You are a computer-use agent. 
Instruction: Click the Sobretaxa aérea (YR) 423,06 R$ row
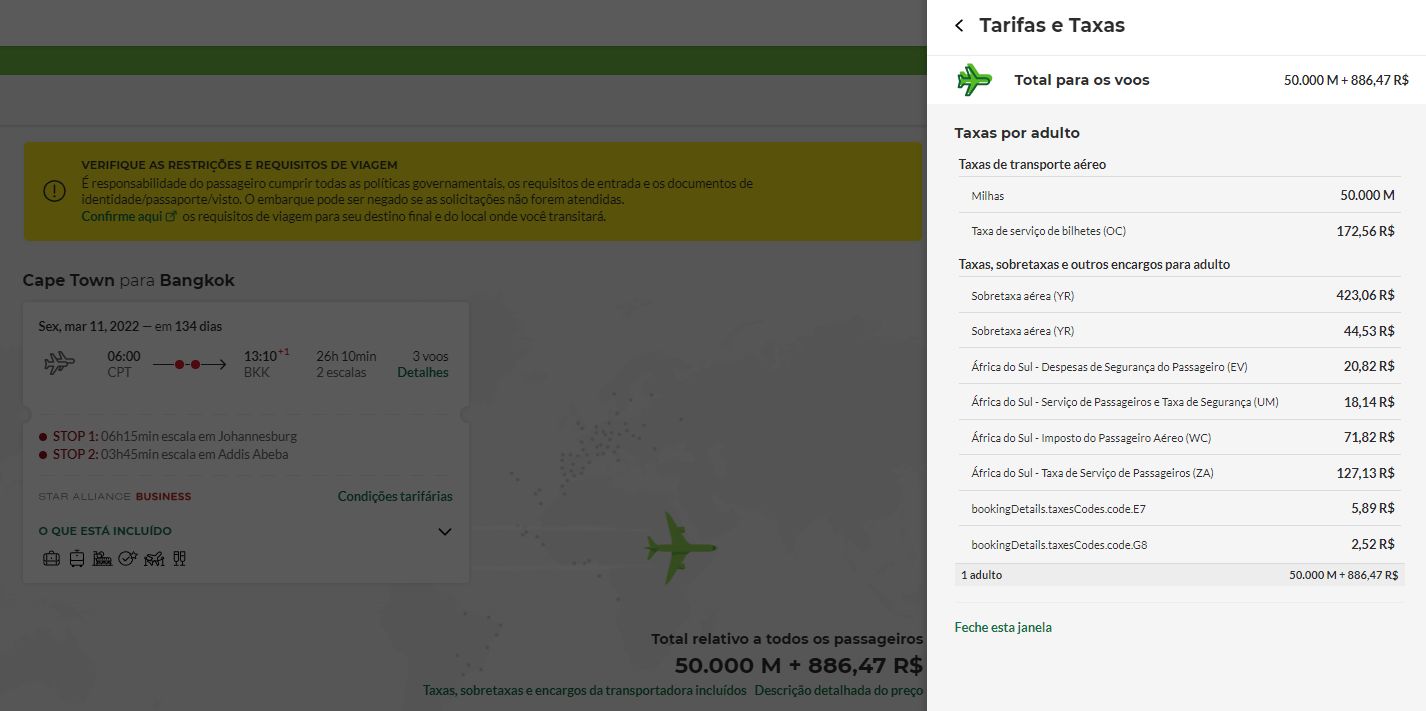(x=1180, y=296)
